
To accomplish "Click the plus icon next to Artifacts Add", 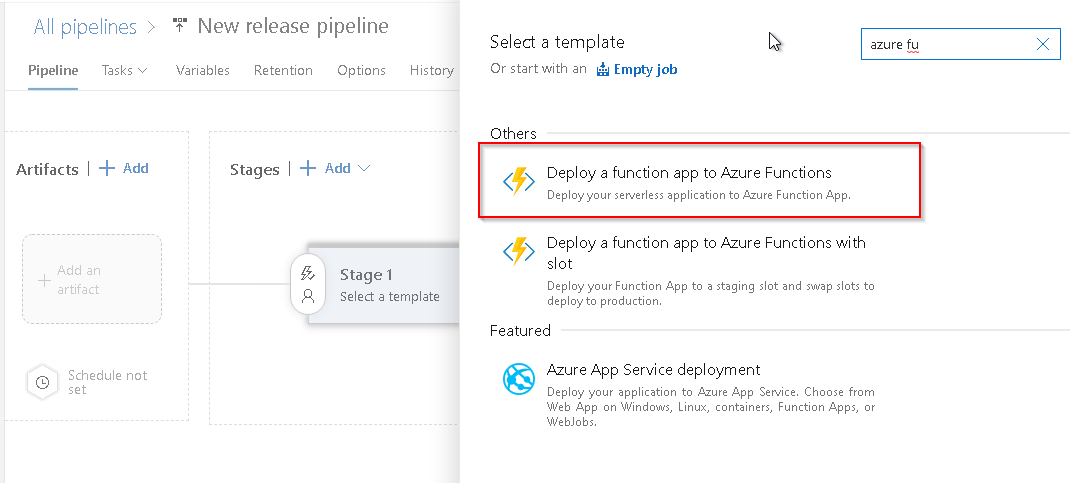I will (107, 169).
